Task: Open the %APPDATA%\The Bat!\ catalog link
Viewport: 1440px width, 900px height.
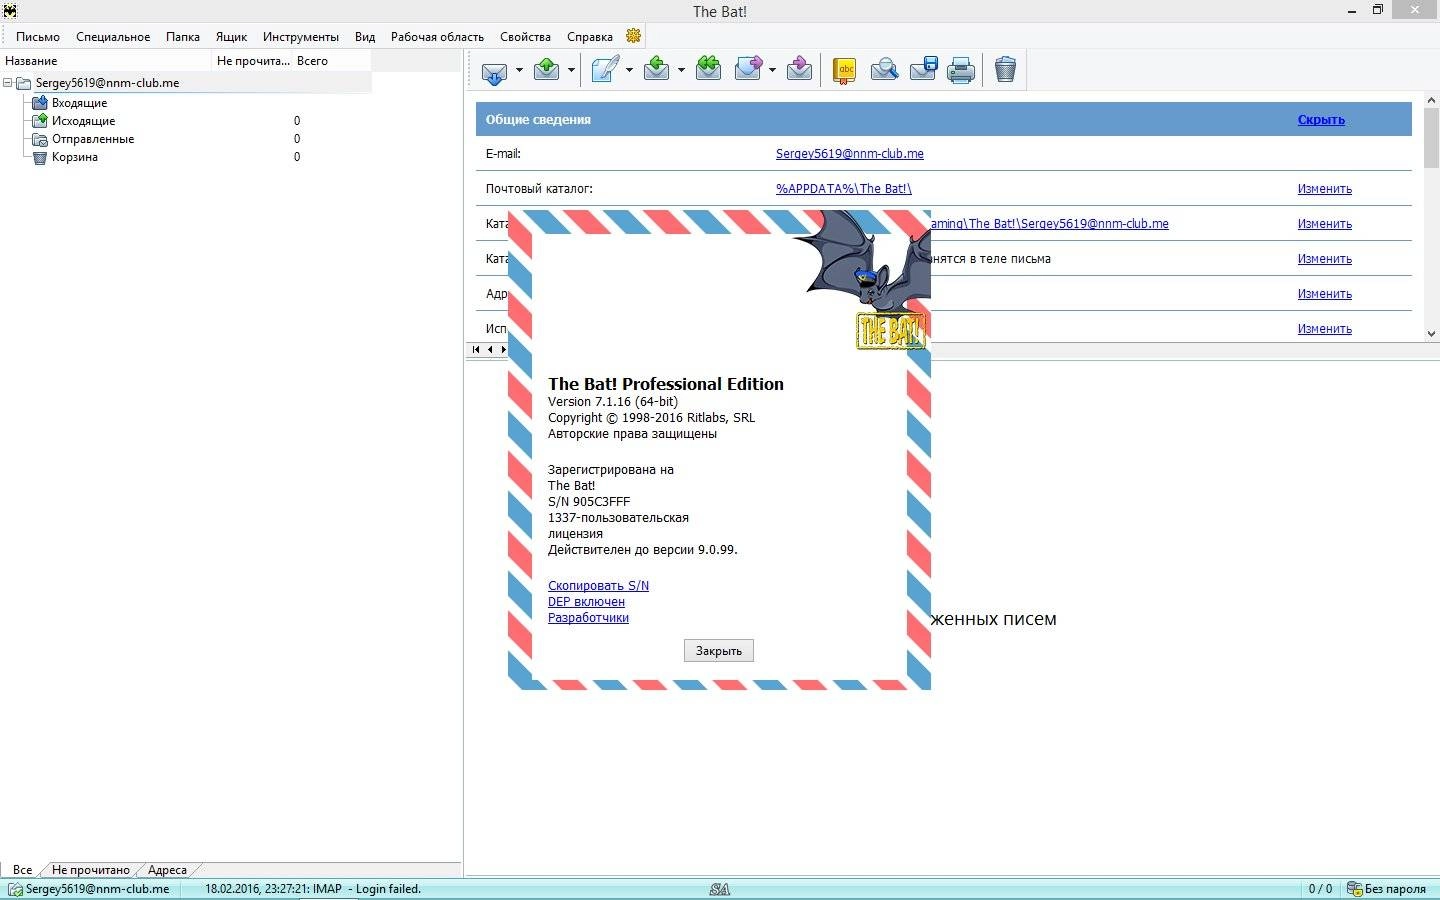Action: pyautogui.click(x=844, y=189)
